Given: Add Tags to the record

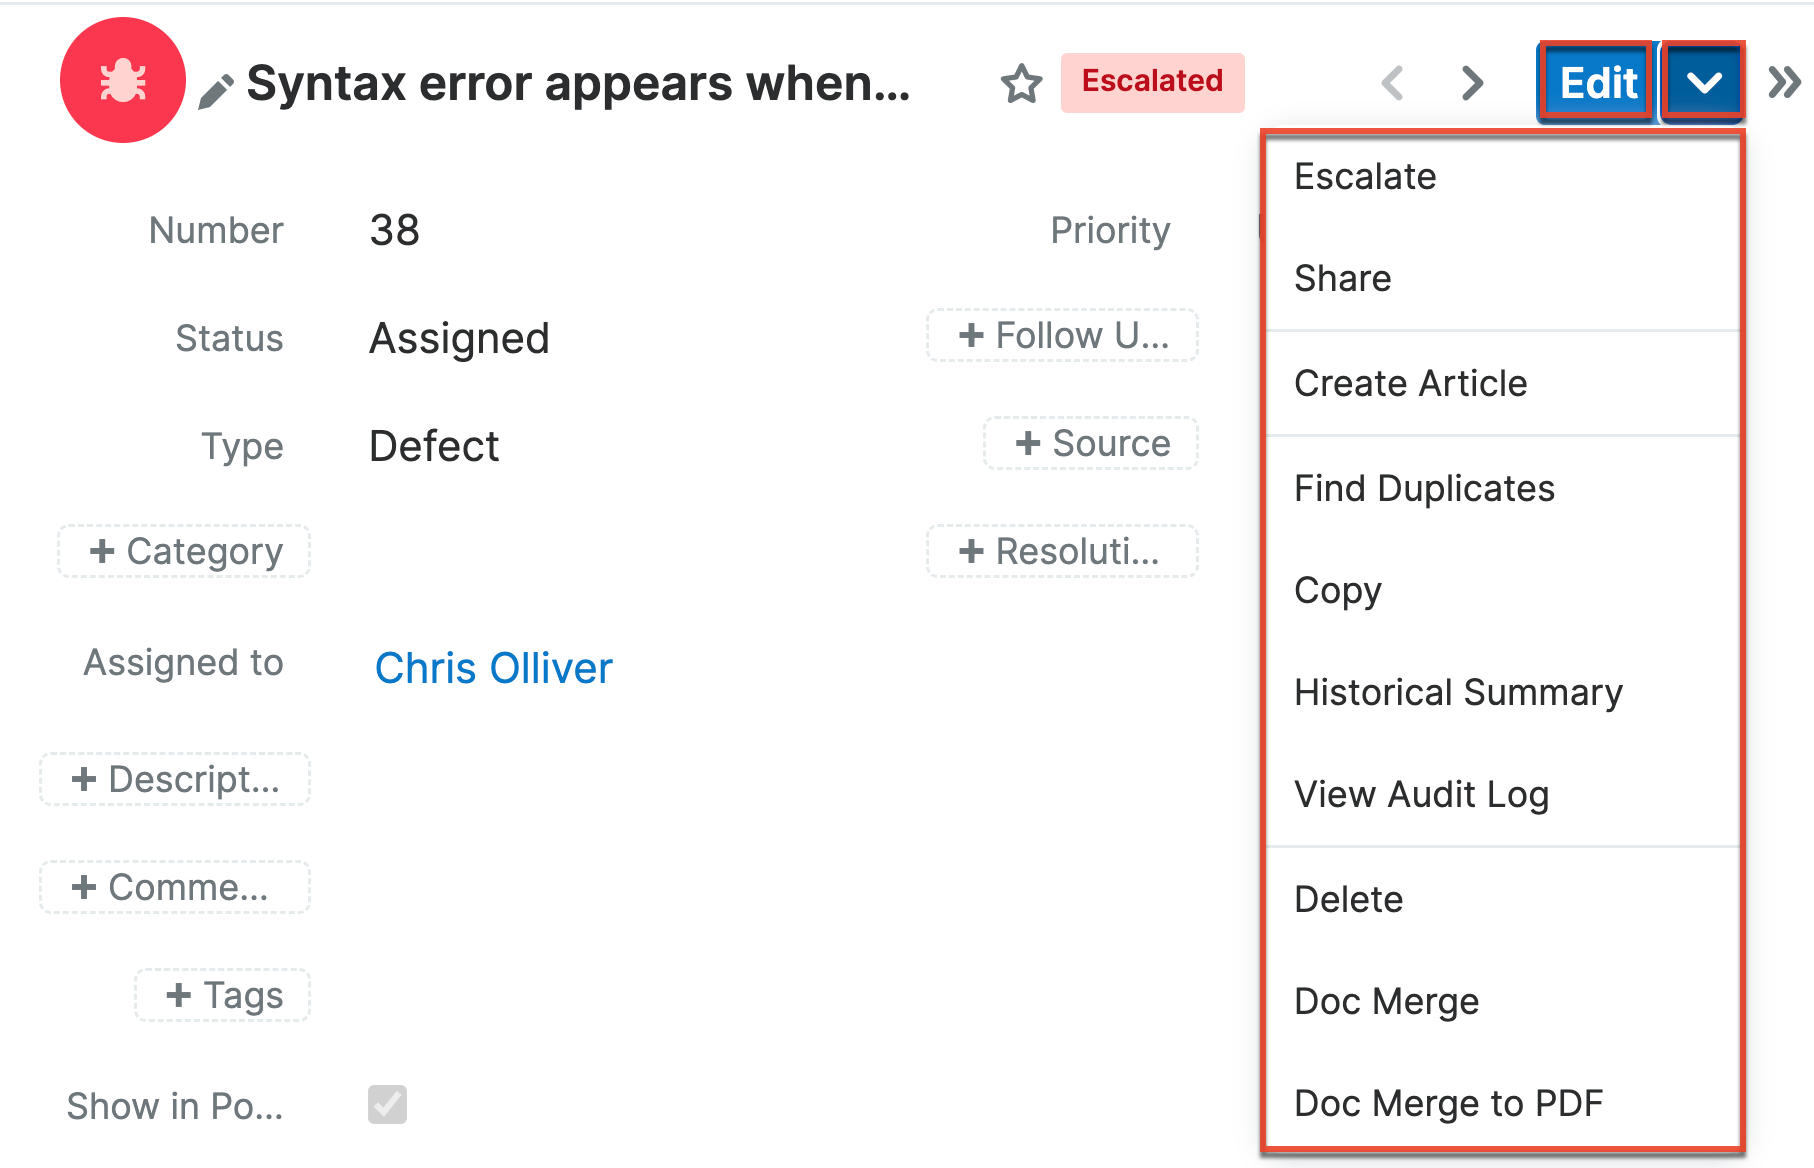Looking at the screenshot, I should [x=221, y=994].
